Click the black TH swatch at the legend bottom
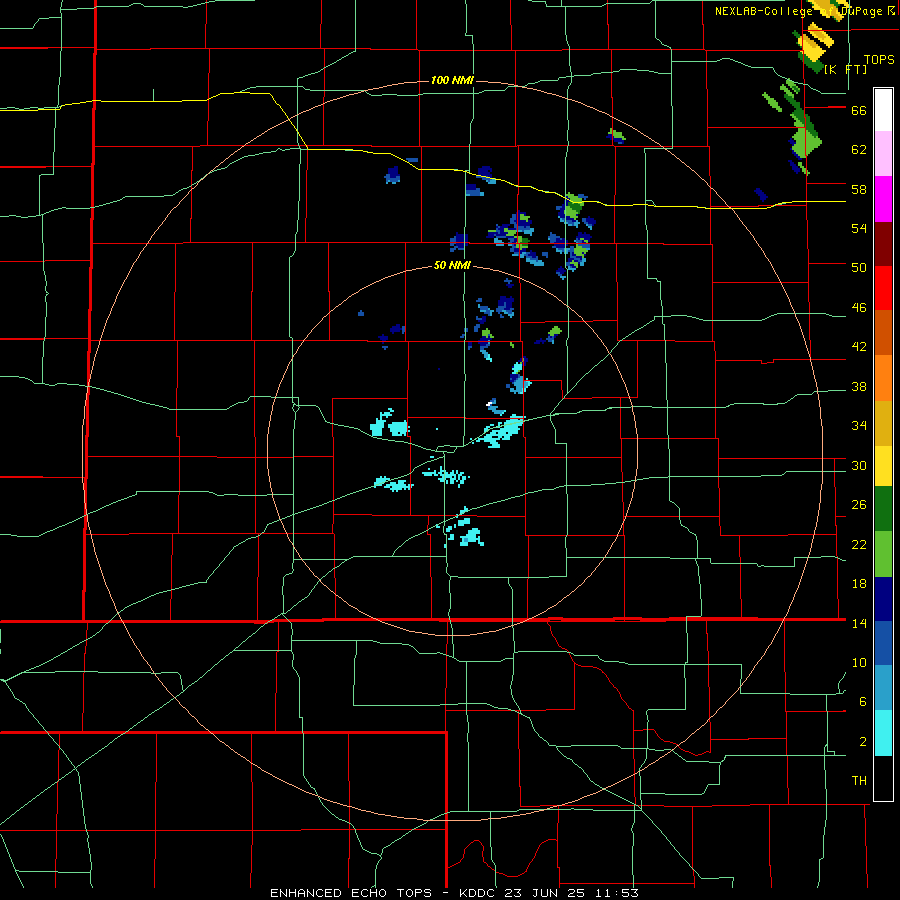Viewport: 900px width, 900px height. (883, 778)
